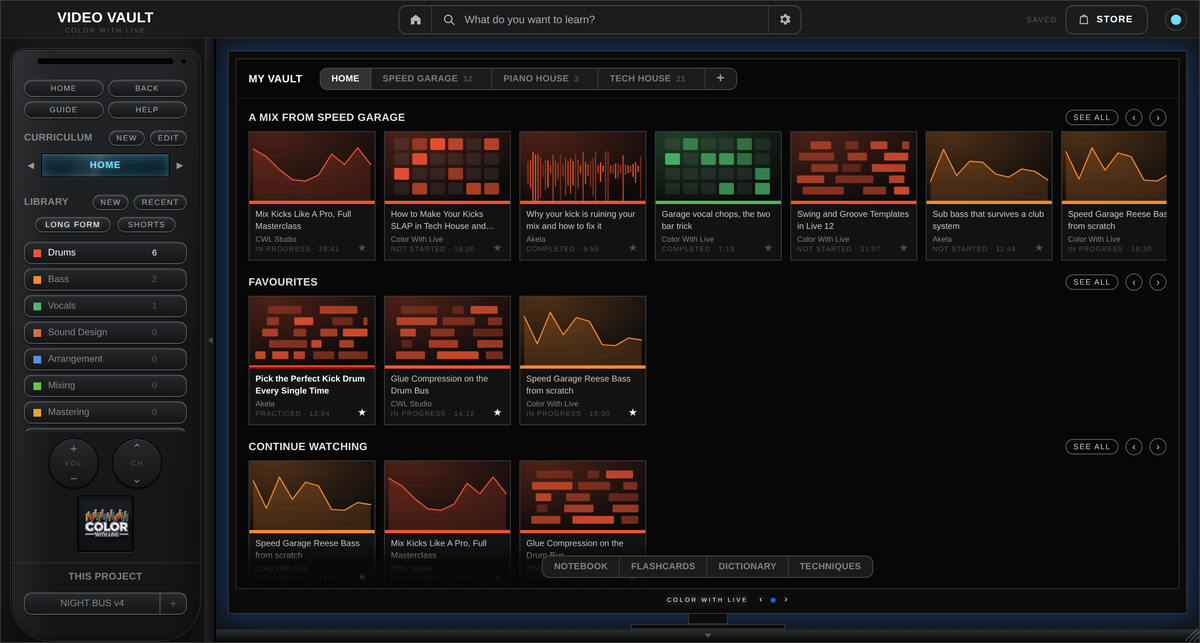Click the search input field

pyautogui.click(x=600, y=20)
